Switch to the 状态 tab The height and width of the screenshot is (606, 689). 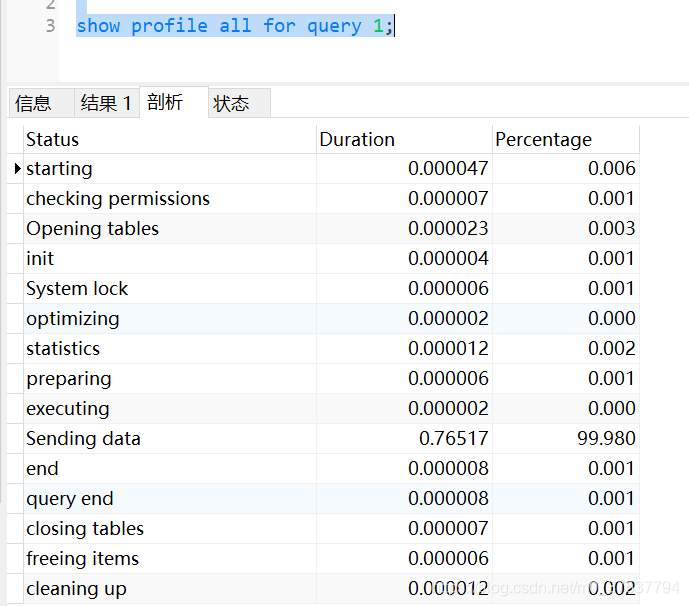239,103
